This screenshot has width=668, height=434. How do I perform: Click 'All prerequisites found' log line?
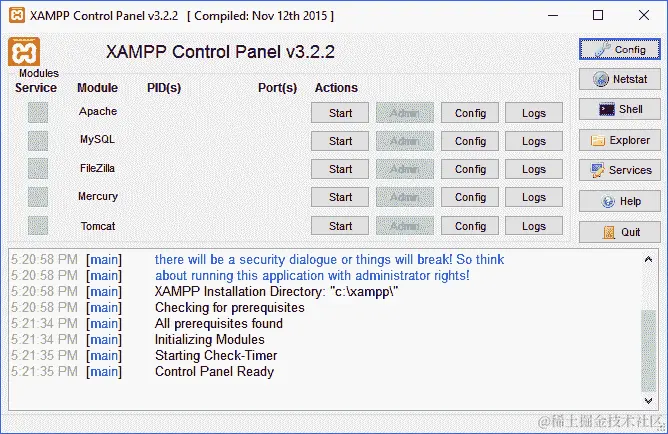point(219,323)
